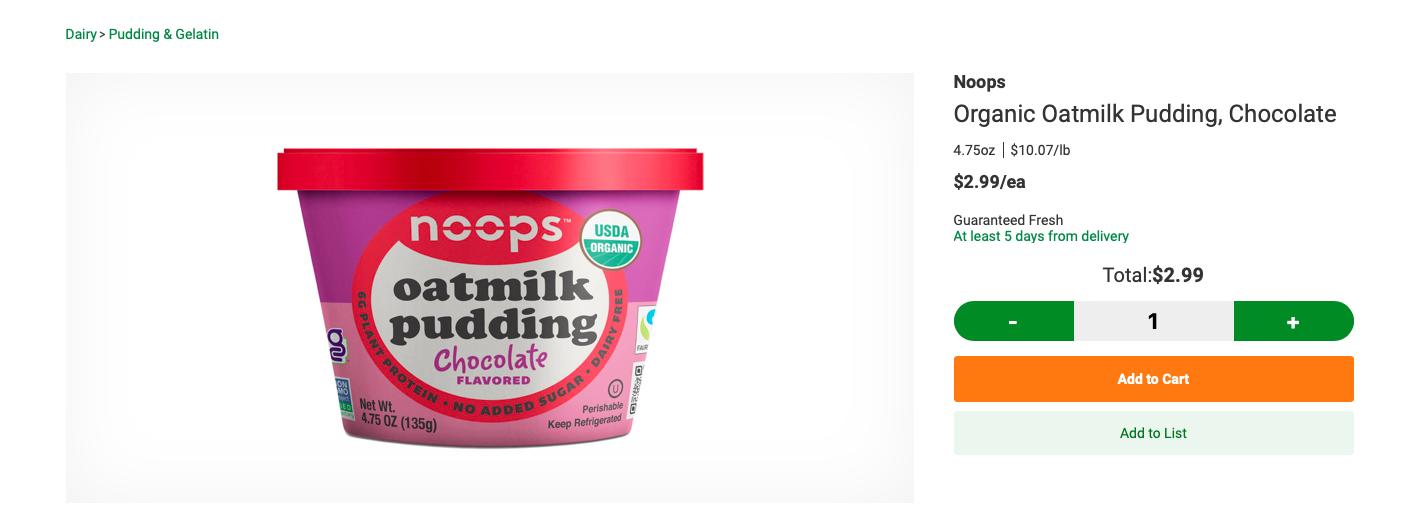This screenshot has height=522, width=1422.
Task: Go to Pudding & Gelatin category
Action: (x=164, y=34)
